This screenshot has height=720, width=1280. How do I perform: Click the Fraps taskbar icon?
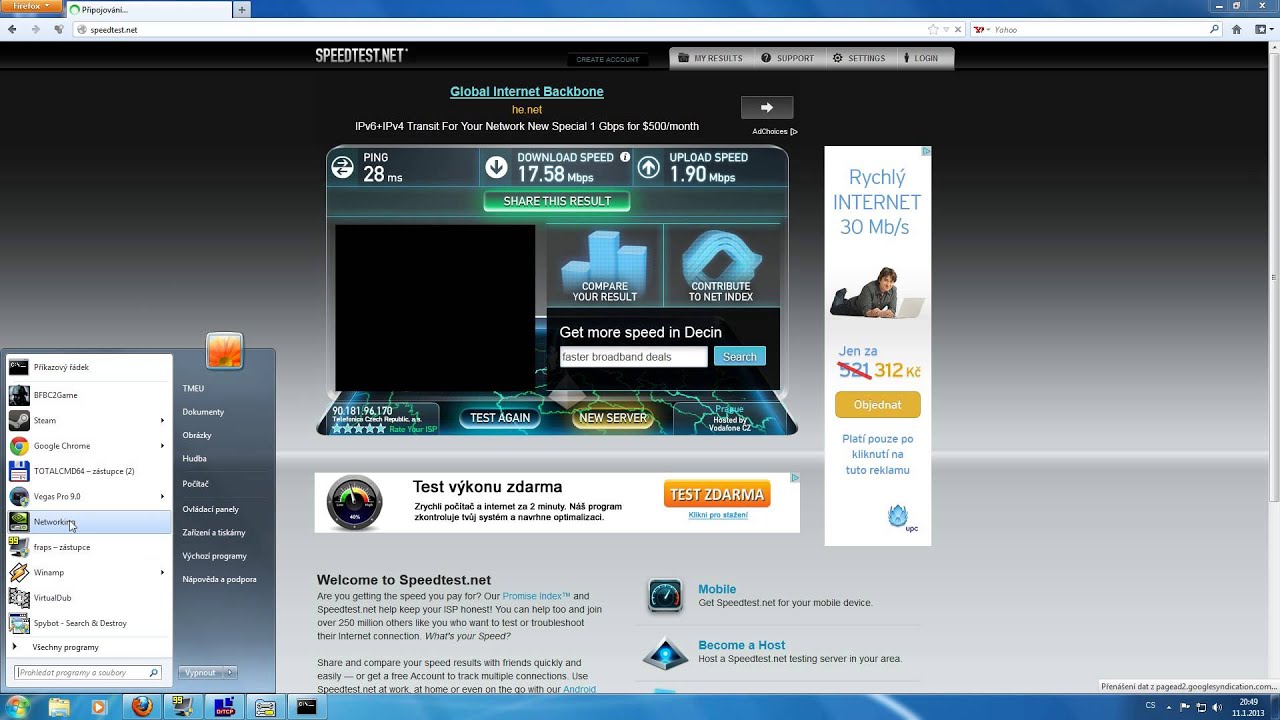pyautogui.click(x=183, y=707)
